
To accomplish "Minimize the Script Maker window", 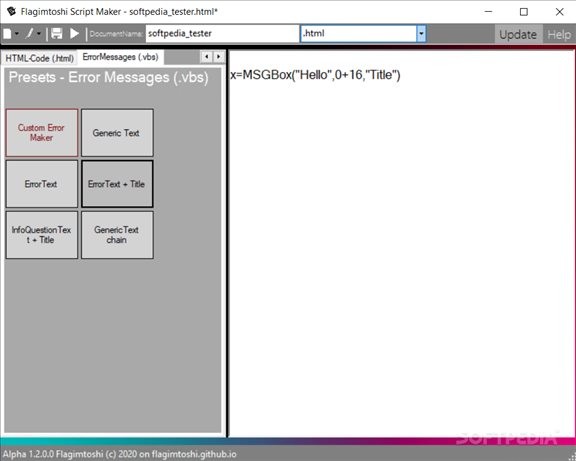I will pyautogui.click(x=488, y=12).
